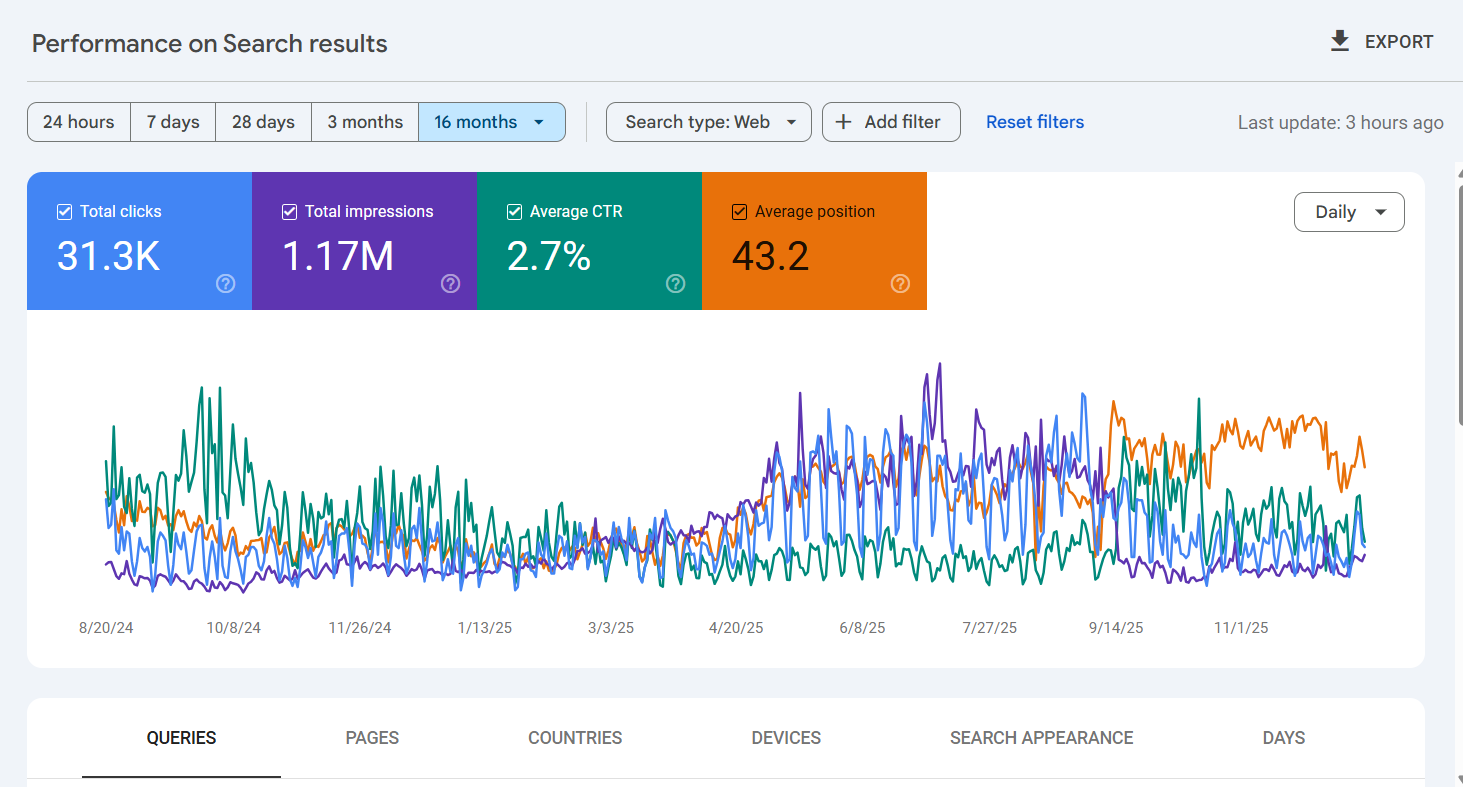
Task: Switch to the Pages tab
Action: tap(372, 737)
